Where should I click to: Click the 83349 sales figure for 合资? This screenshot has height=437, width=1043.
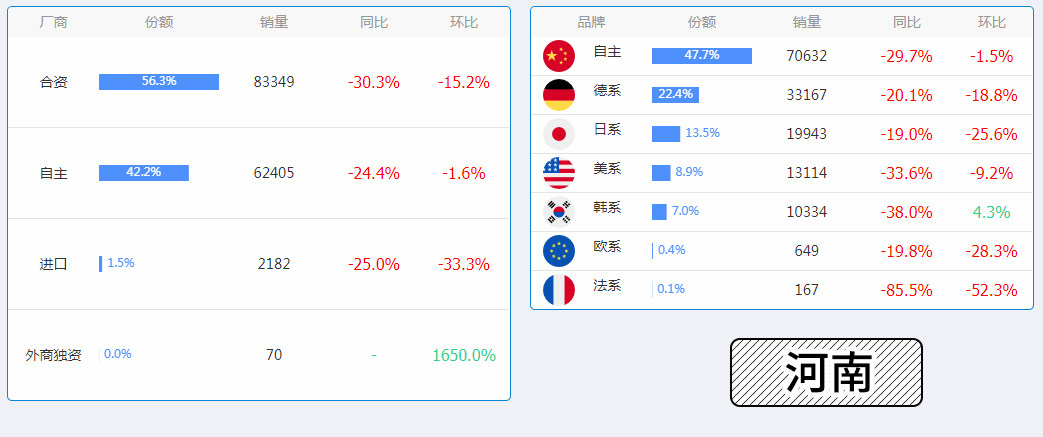(274, 82)
